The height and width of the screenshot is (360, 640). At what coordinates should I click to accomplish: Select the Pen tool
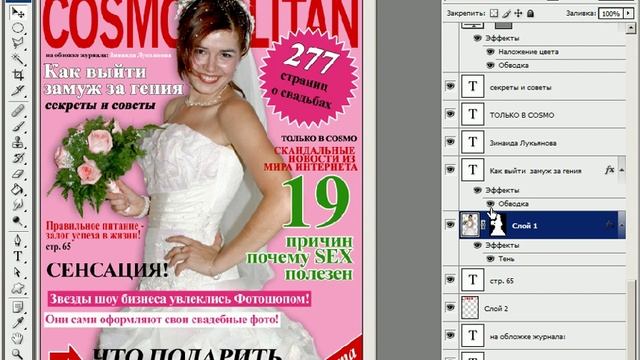tap(18, 241)
